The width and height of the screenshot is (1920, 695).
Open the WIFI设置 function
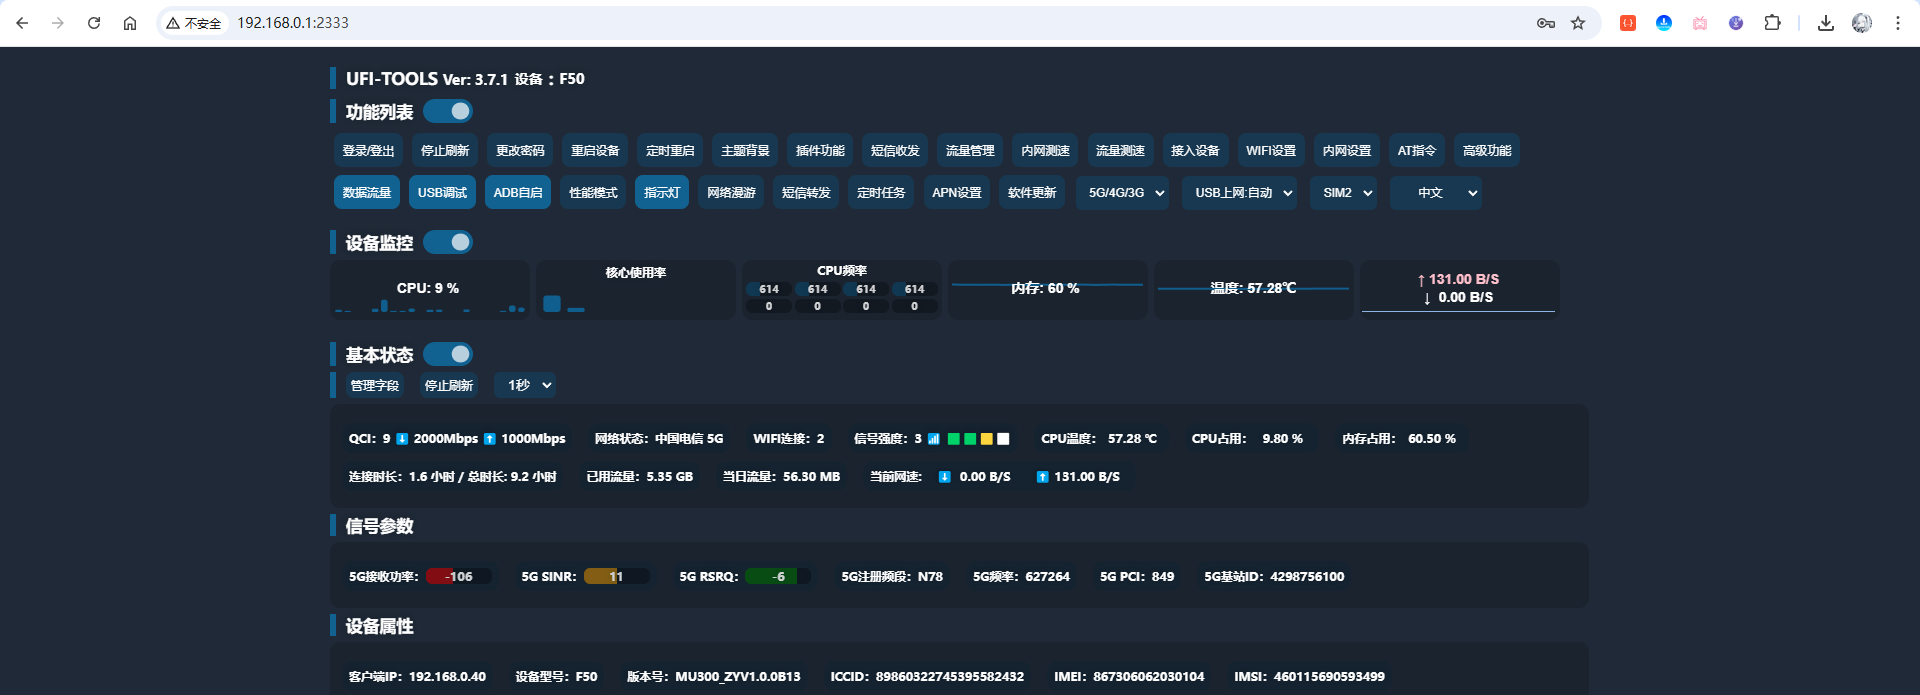click(x=1270, y=151)
